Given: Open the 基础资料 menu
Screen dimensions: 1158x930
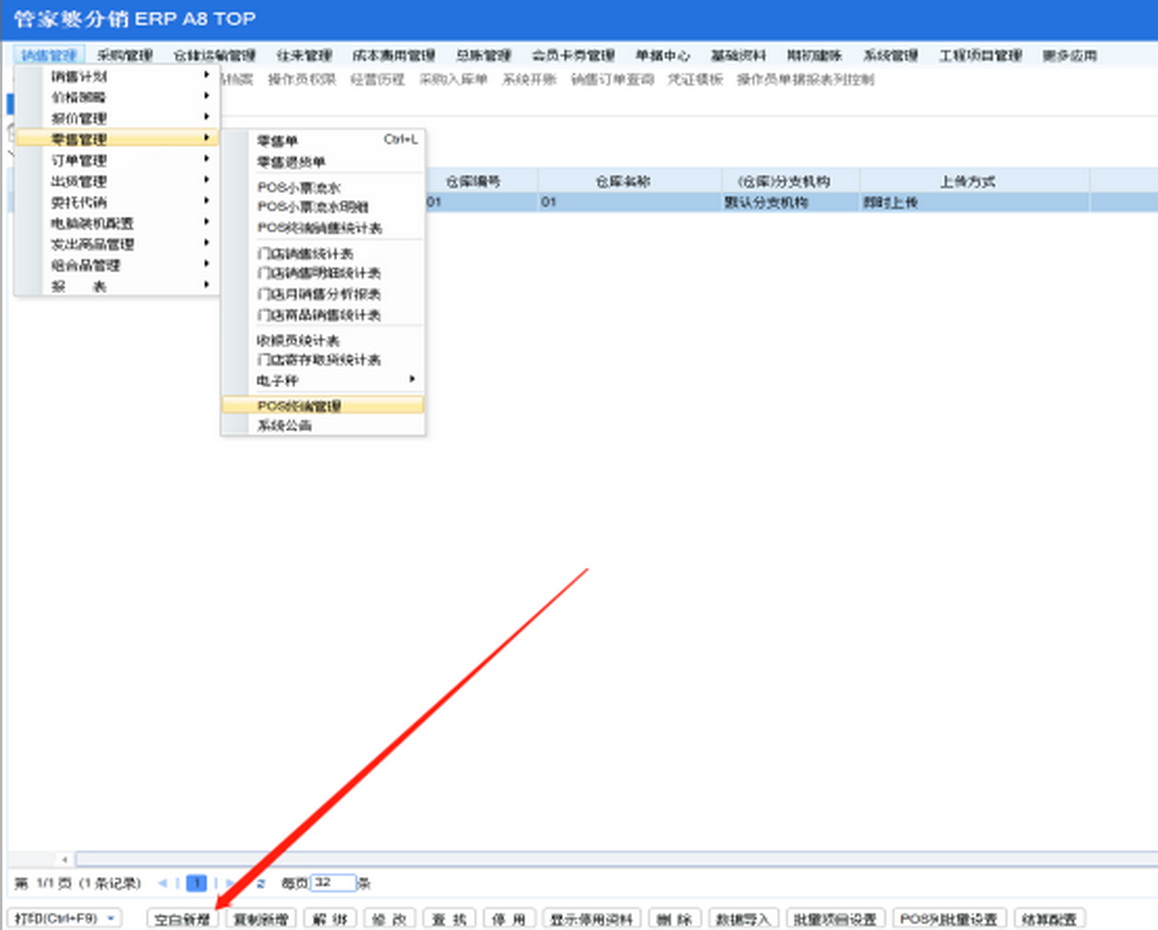Looking at the screenshot, I should point(738,56).
